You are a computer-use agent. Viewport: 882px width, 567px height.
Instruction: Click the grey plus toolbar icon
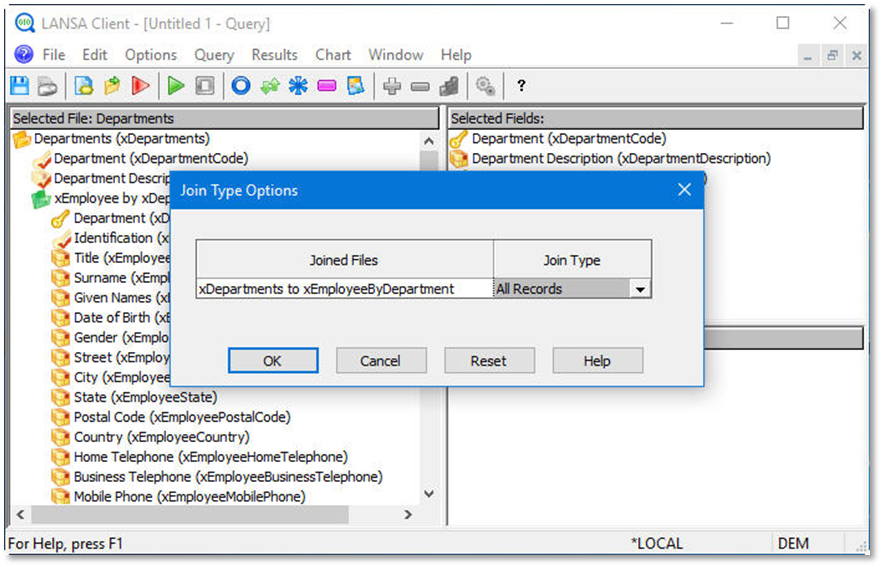click(392, 86)
